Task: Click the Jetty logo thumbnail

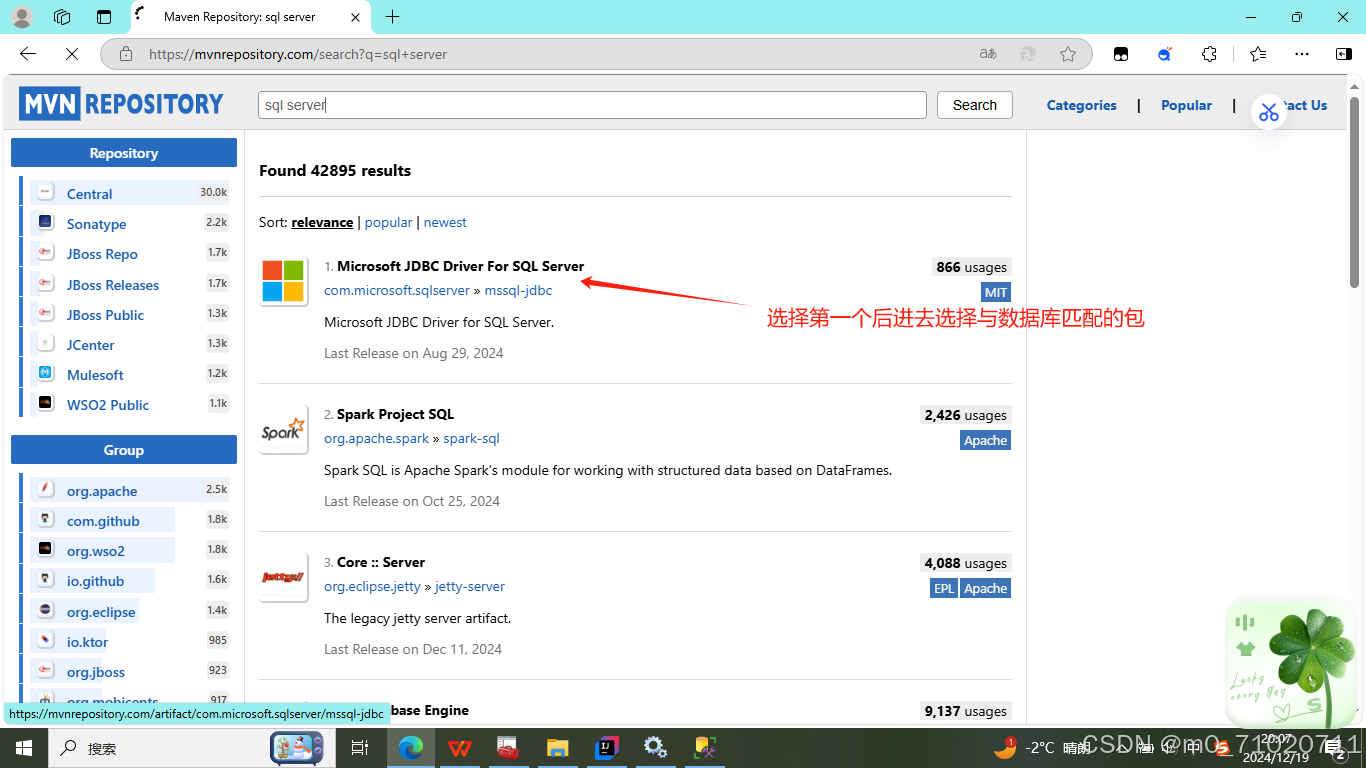Action: [283, 577]
